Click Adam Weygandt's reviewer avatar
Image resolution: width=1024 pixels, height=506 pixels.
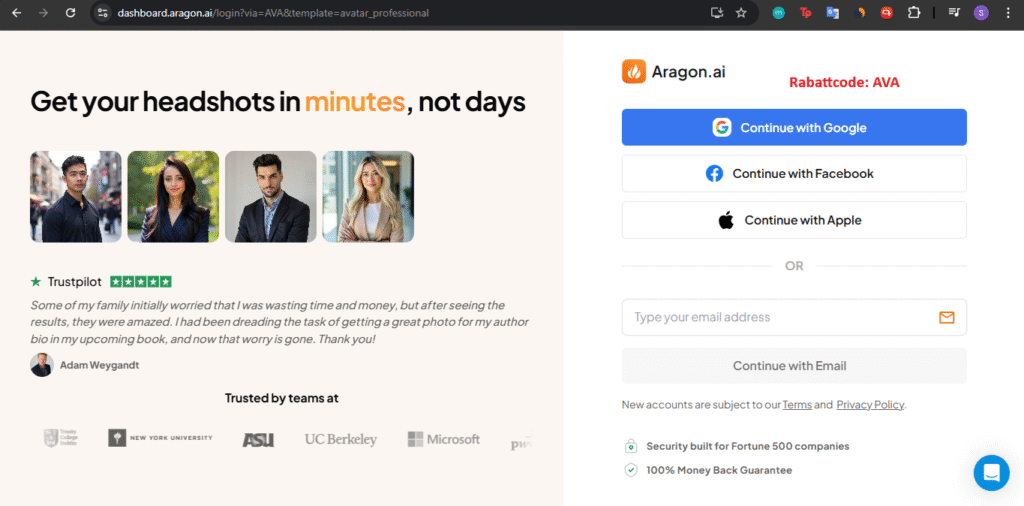click(x=42, y=365)
